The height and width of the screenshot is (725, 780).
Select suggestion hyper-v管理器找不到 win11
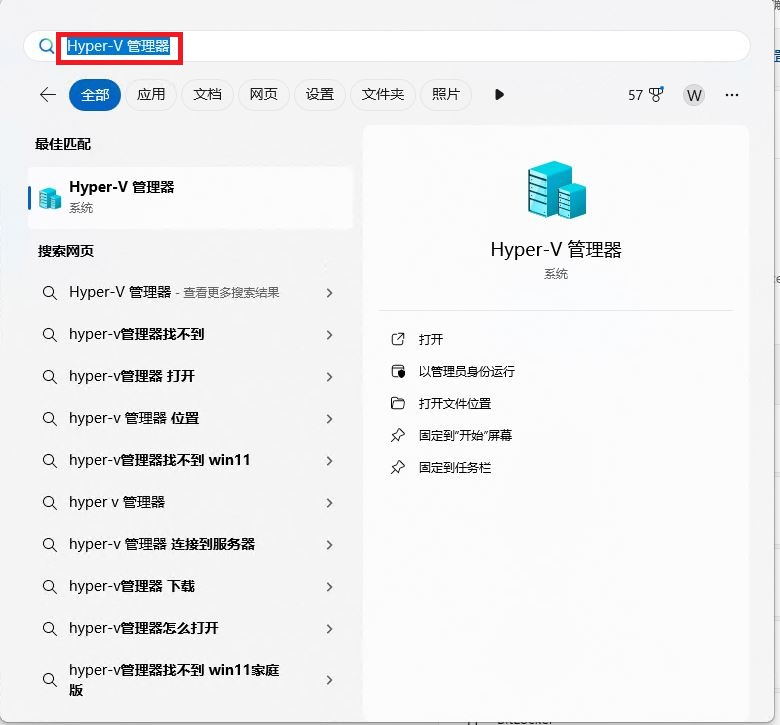pos(191,460)
